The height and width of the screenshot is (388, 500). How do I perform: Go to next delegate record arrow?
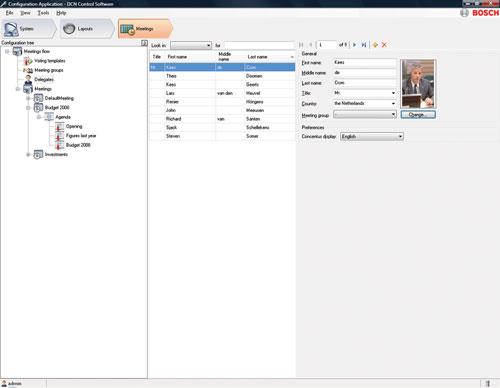[x=354, y=45]
